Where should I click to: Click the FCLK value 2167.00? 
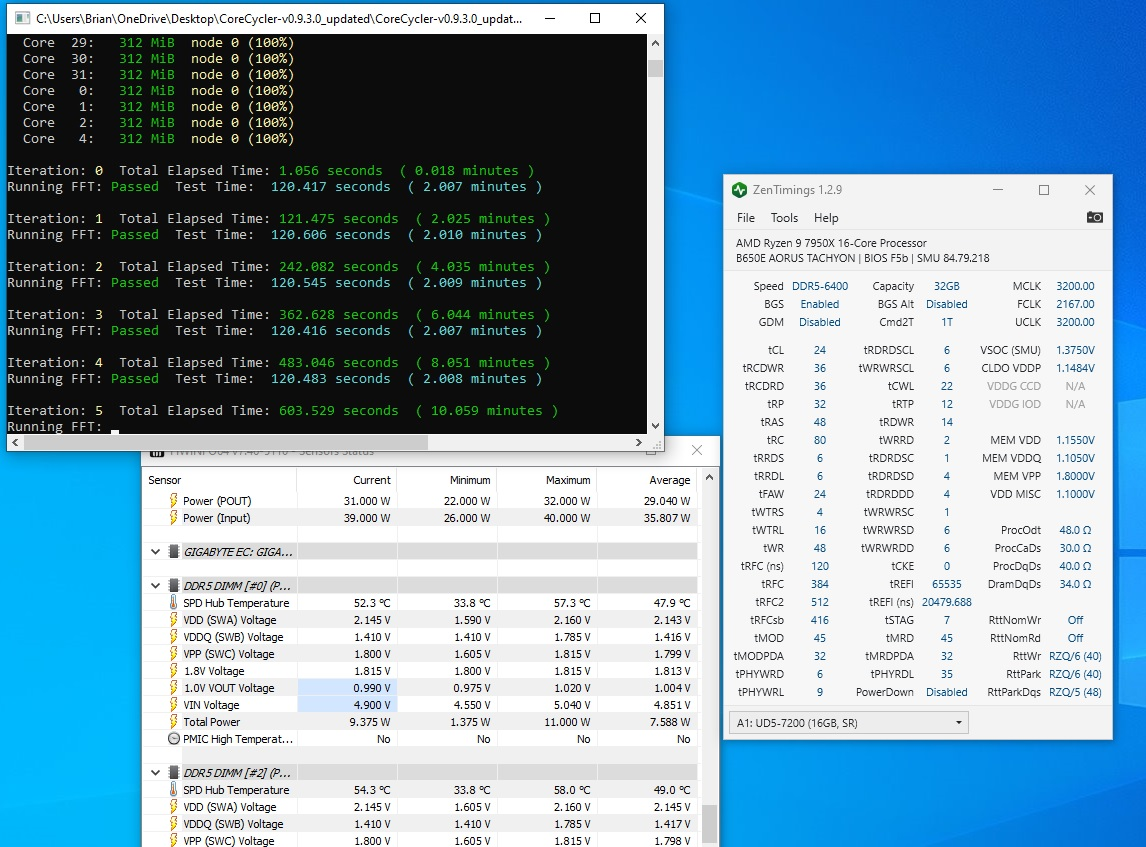1075,304
